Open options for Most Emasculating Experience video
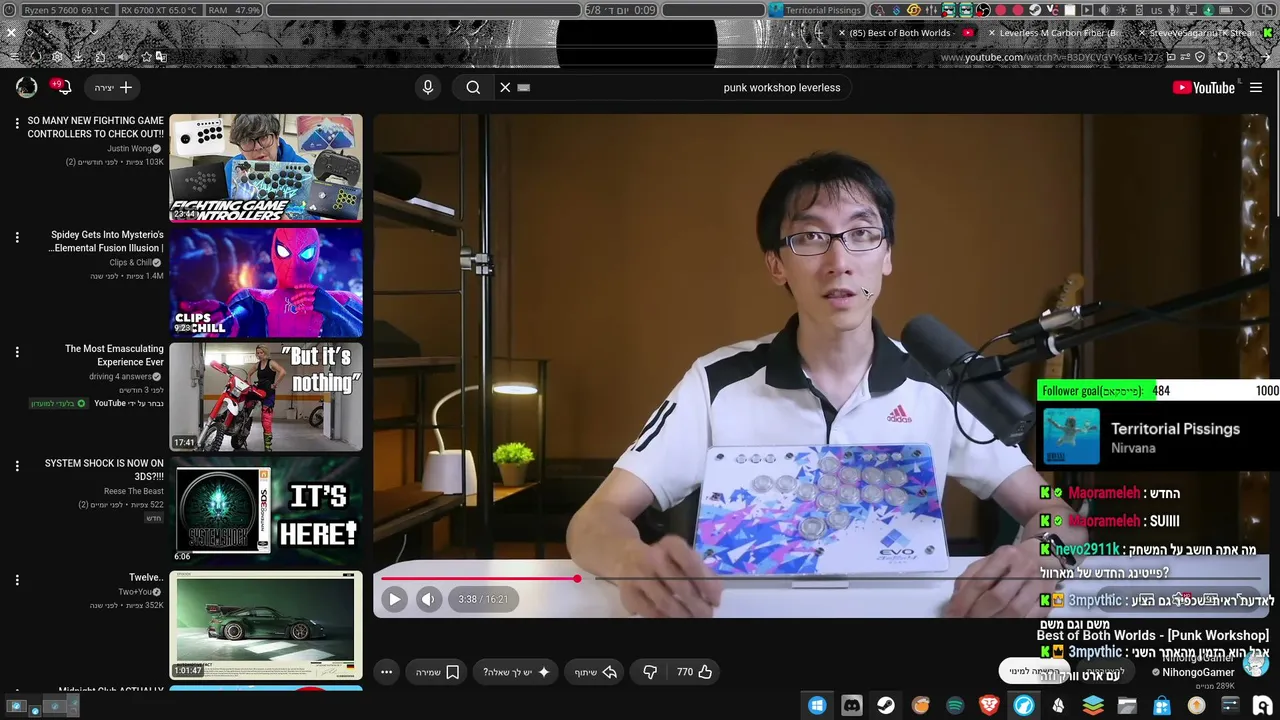The image size is (1280, 720). [16, 351]
